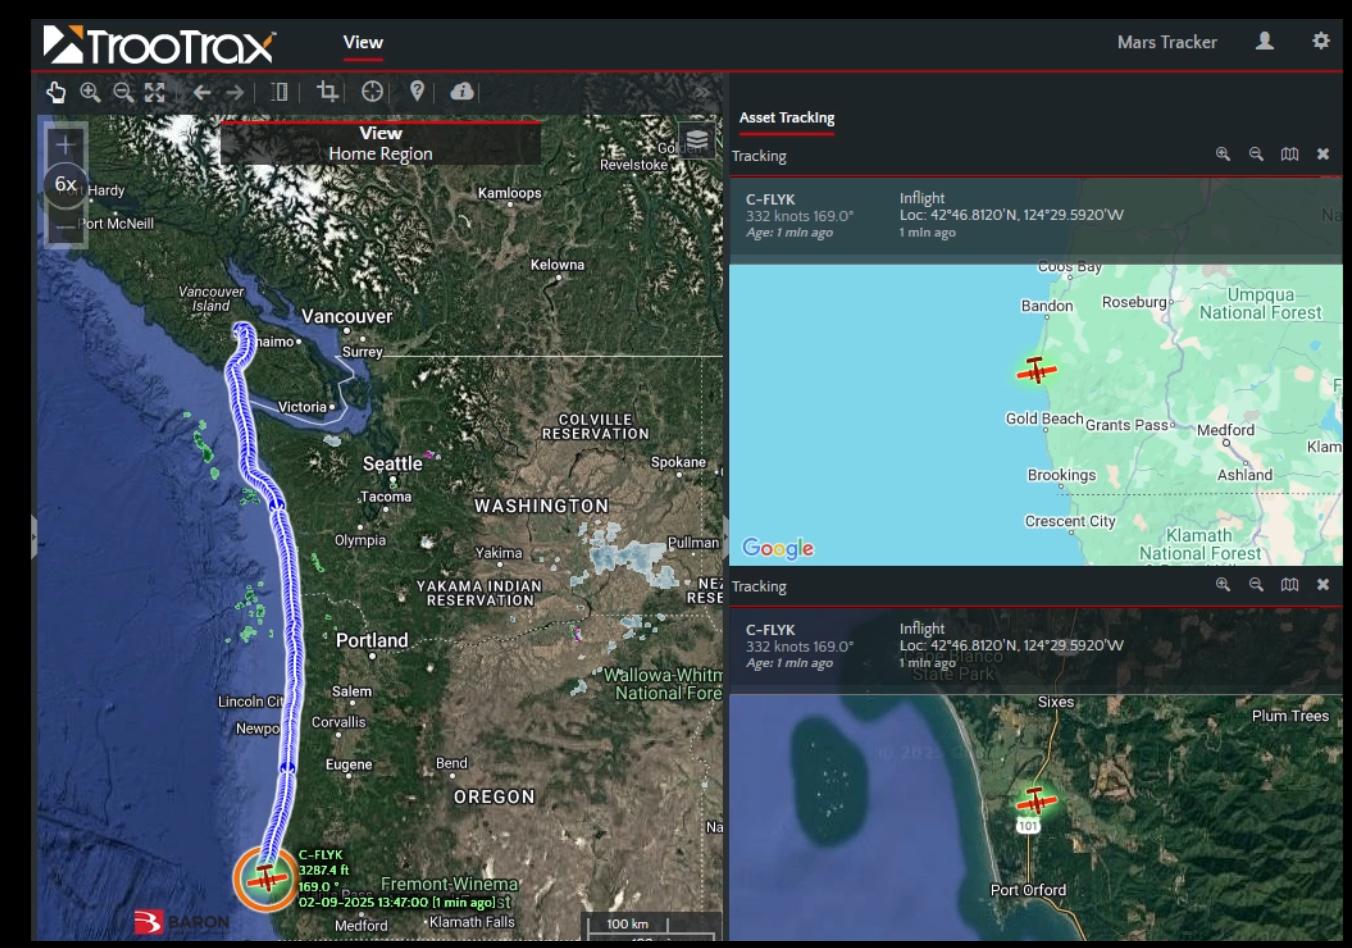The width and height of the screenshot is (1352, 948).
Task: Click the plus on map zoom slider
Action: tap(65, 144)
